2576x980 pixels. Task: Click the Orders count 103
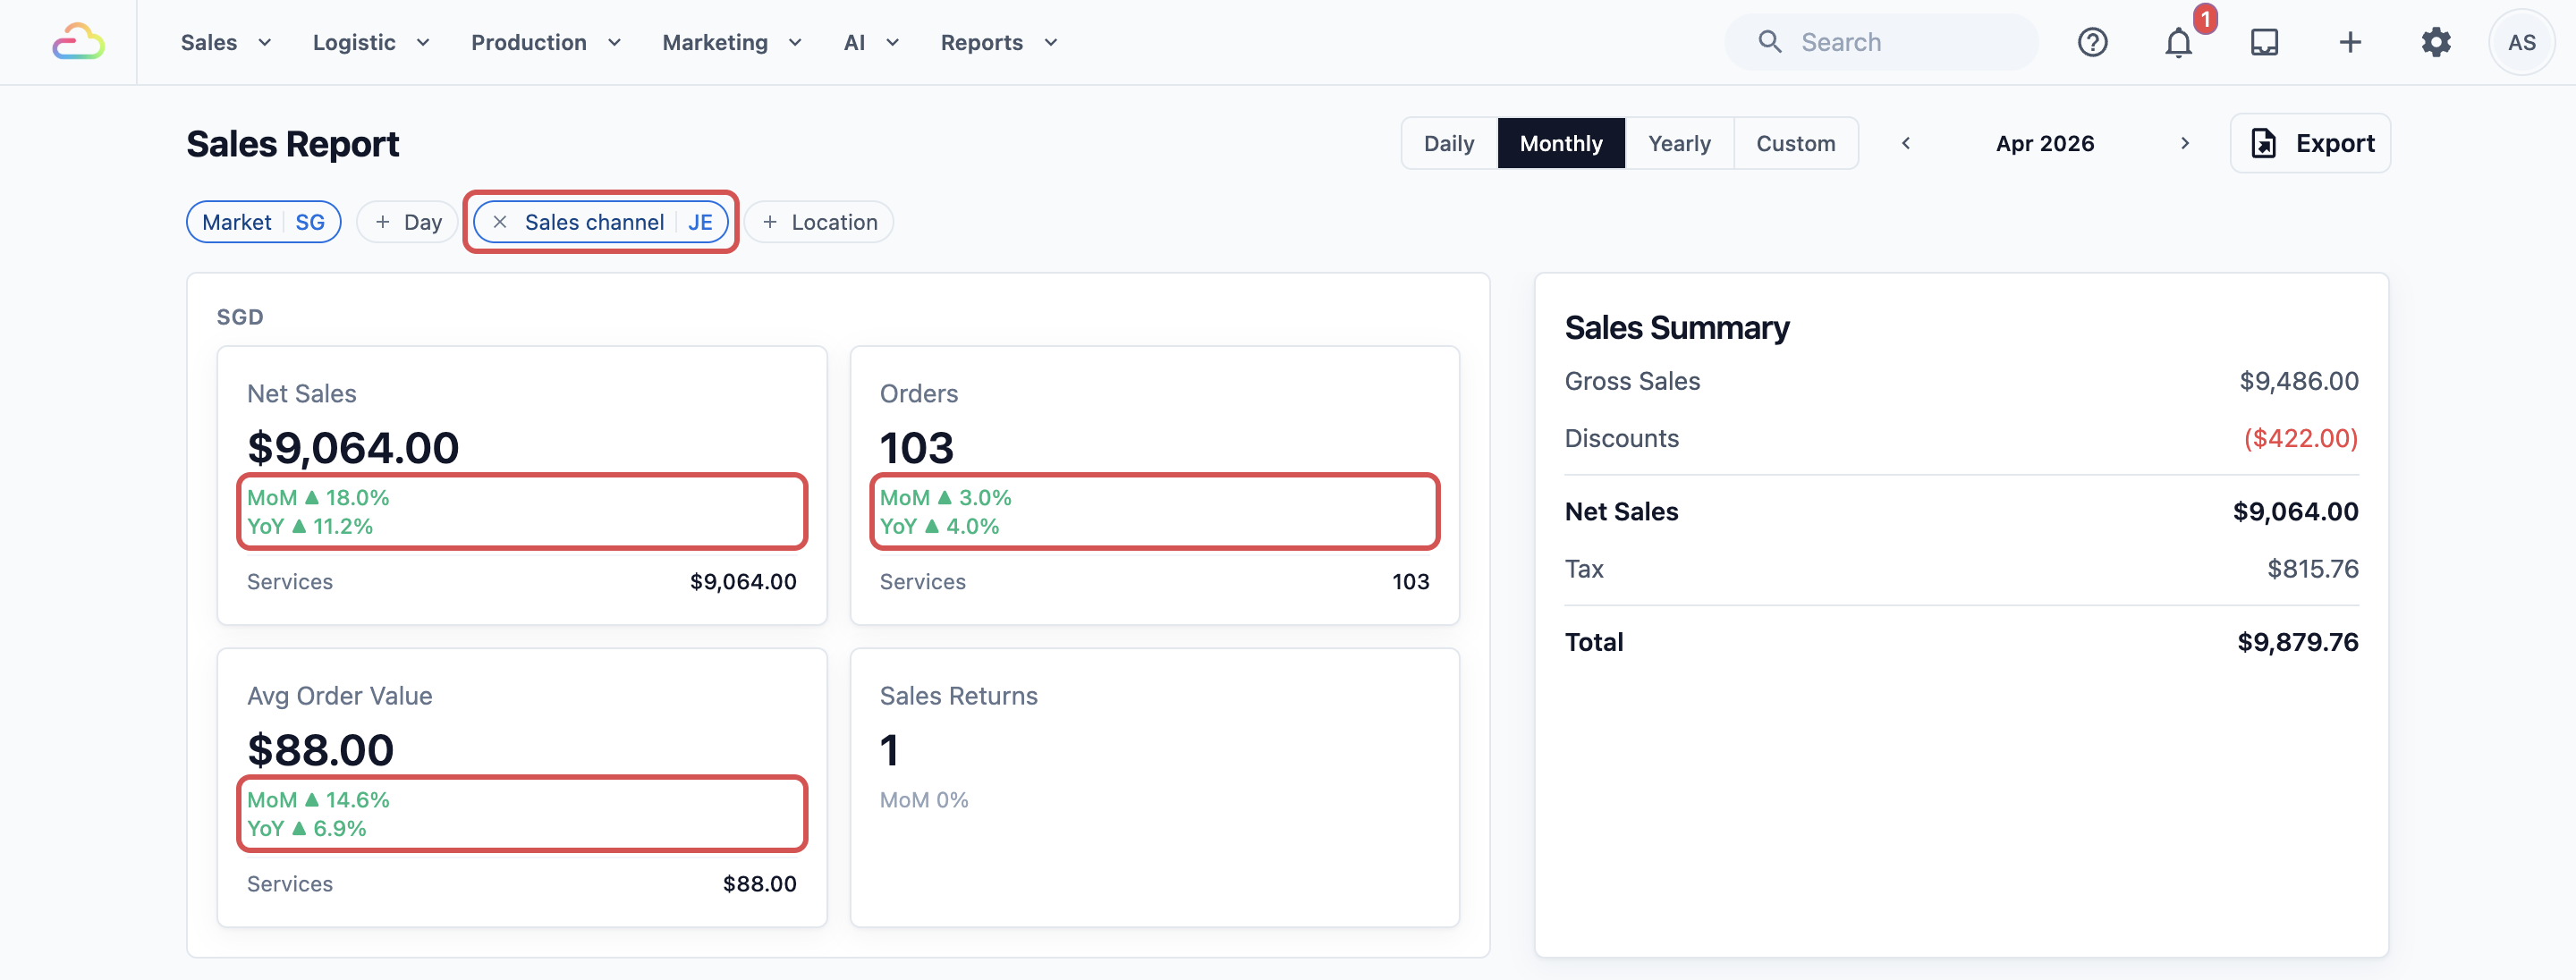click(917, 447)
